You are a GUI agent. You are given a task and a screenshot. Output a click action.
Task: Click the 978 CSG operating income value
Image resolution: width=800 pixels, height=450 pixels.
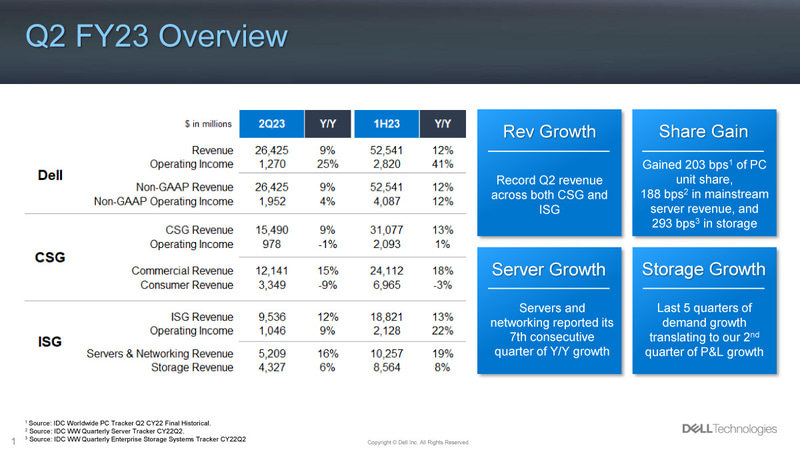[x=272, y=244]
